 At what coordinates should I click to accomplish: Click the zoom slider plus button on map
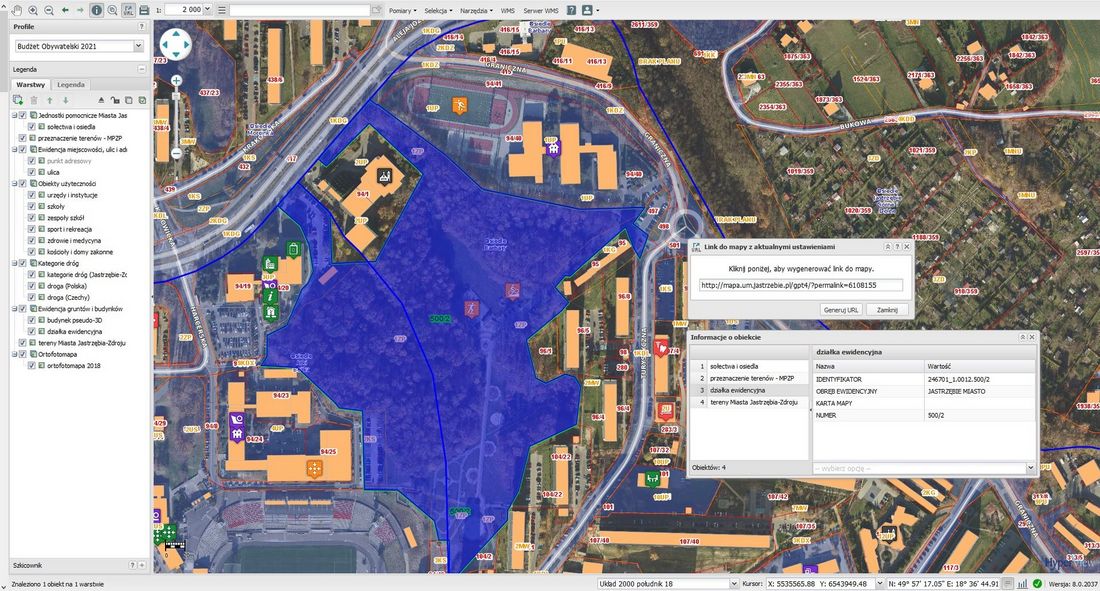click(x=176, y=80)
